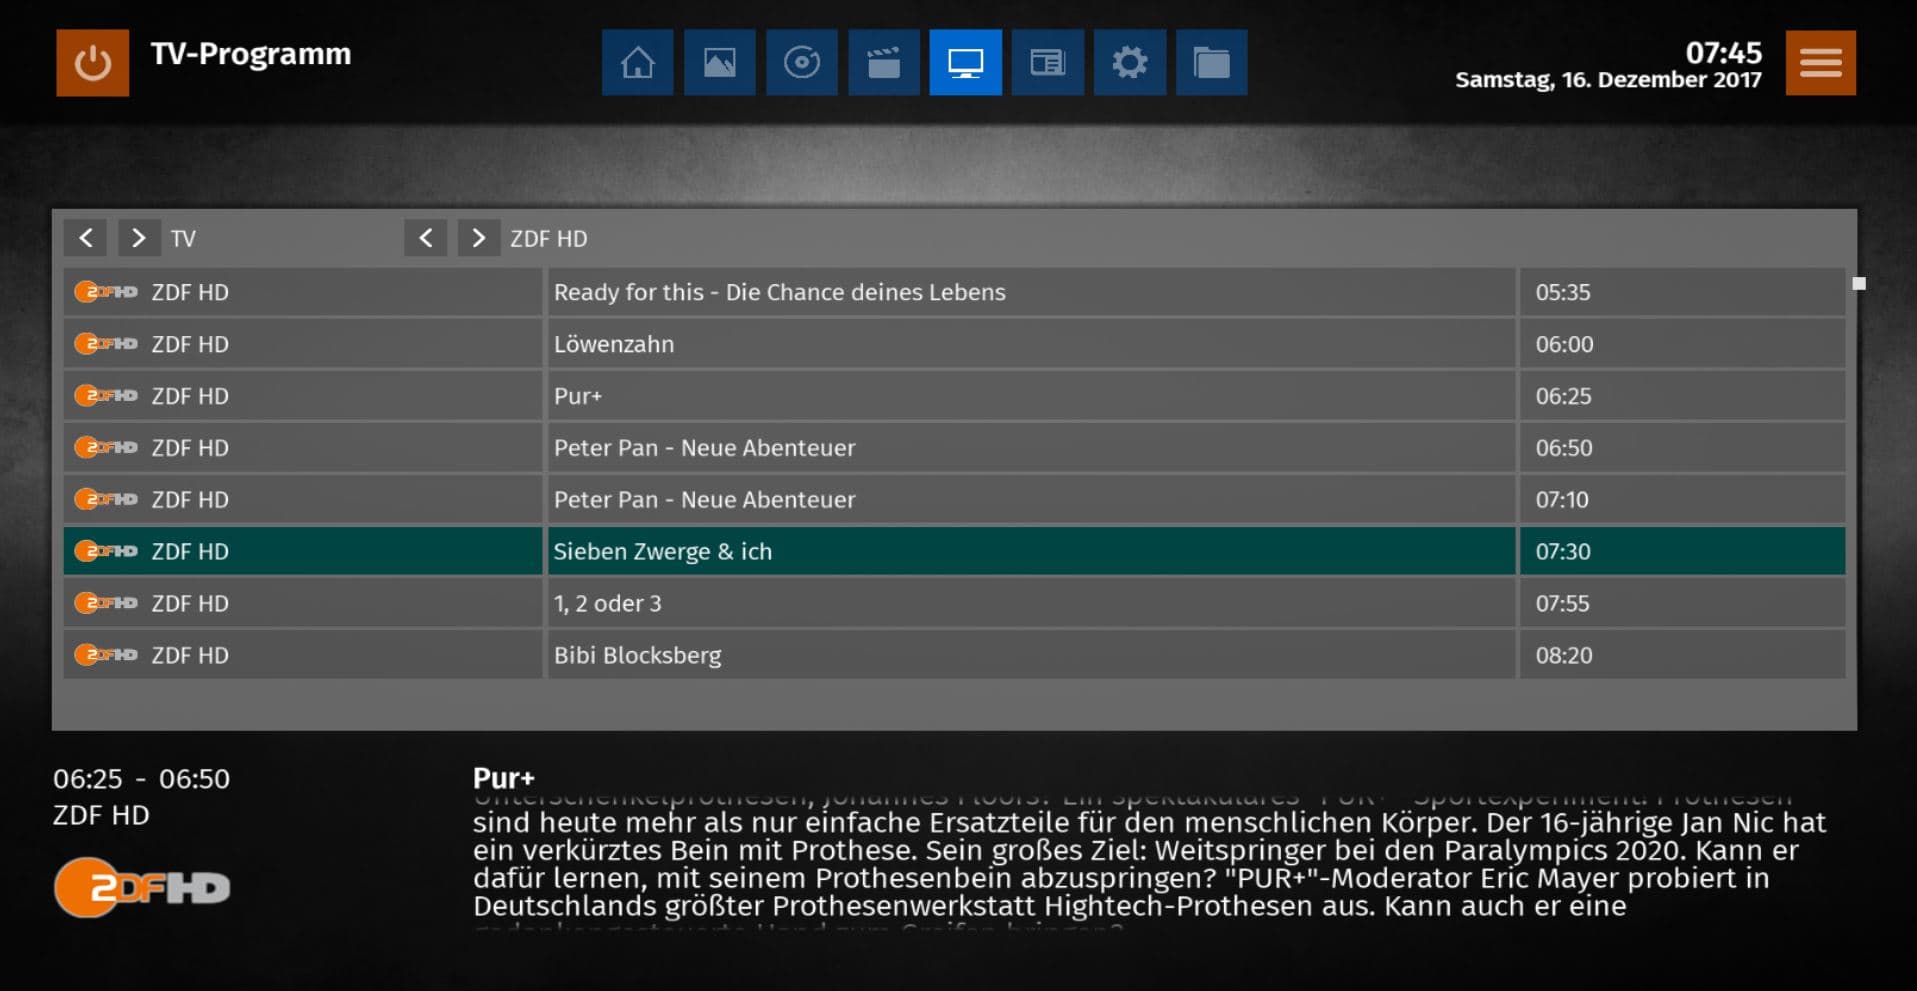This screenshot has height=991, width=1917.
Task: Click the Pur+ description title
Action: click(504, 778)
